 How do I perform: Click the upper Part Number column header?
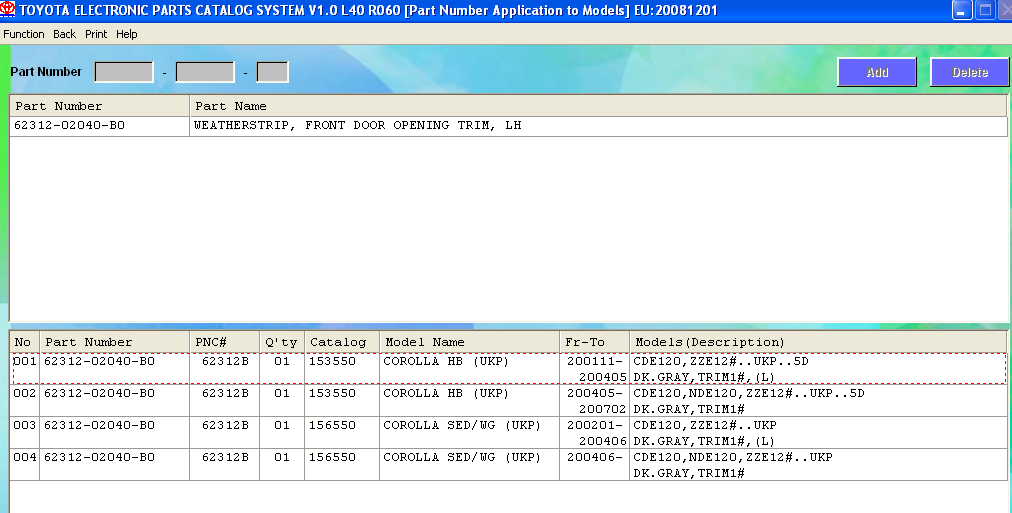100,106
